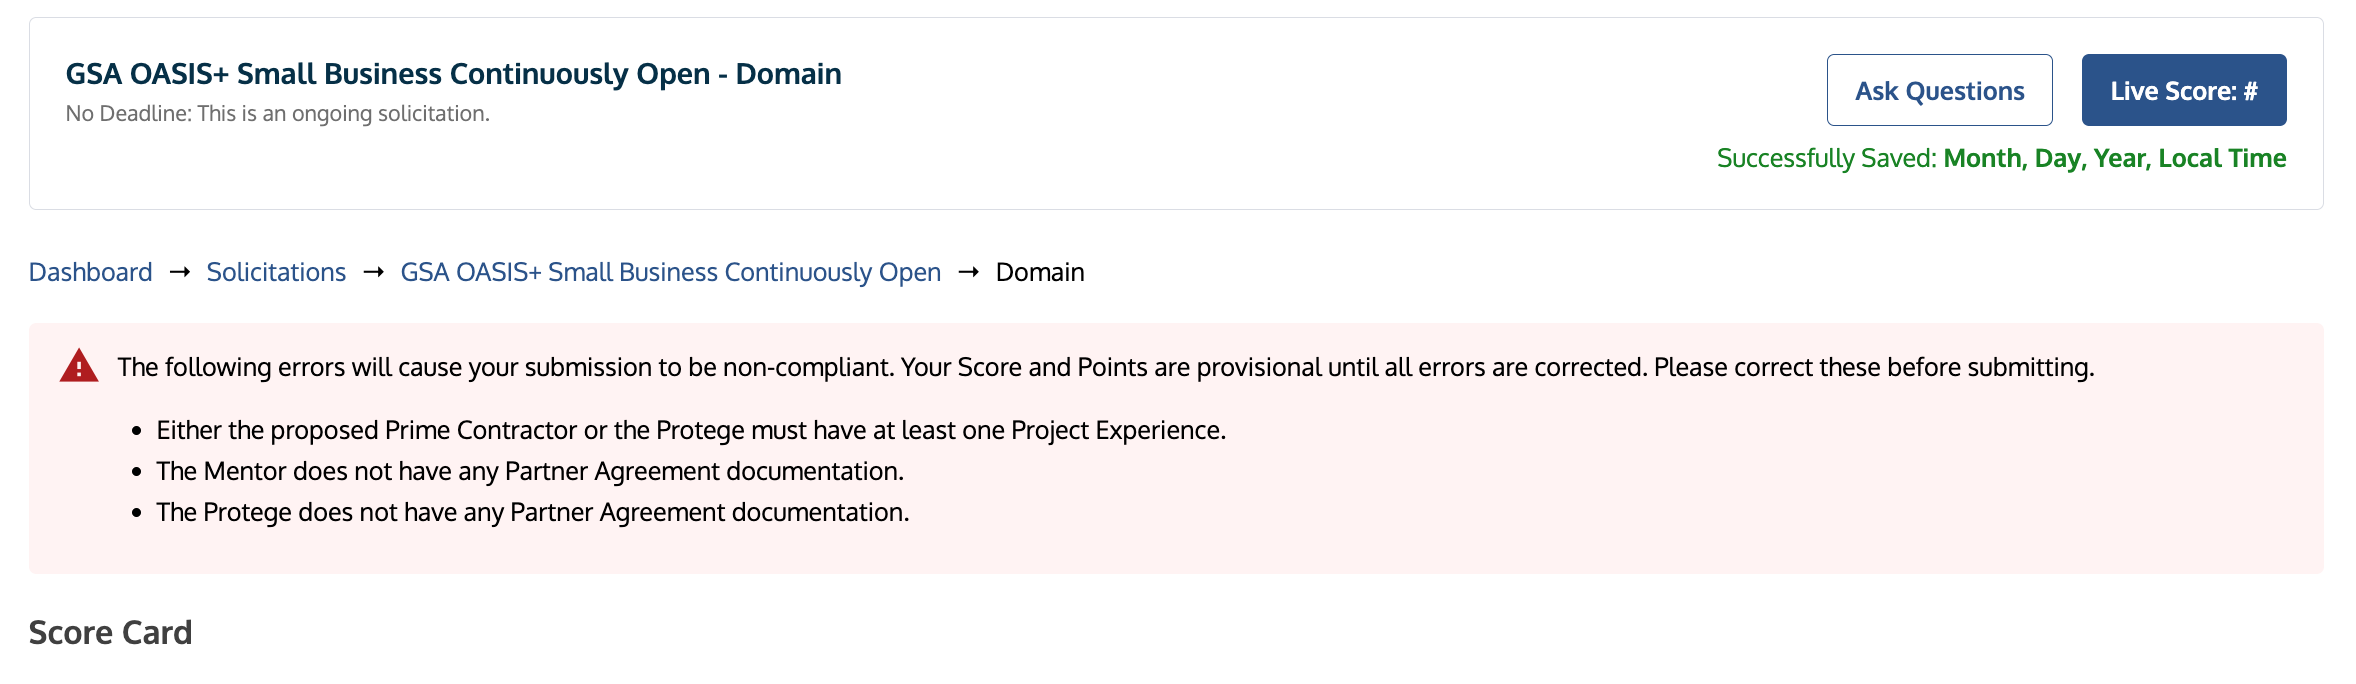Click the Score Card heading
Image resolution: width=2356 pixels, height=684 pixels.
click(x=110, y=632)
